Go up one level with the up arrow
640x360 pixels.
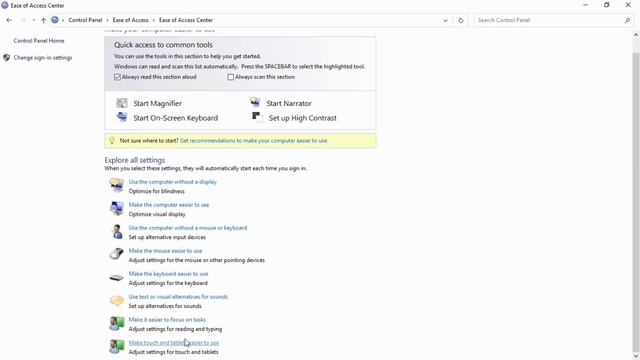tap(43, 20)
